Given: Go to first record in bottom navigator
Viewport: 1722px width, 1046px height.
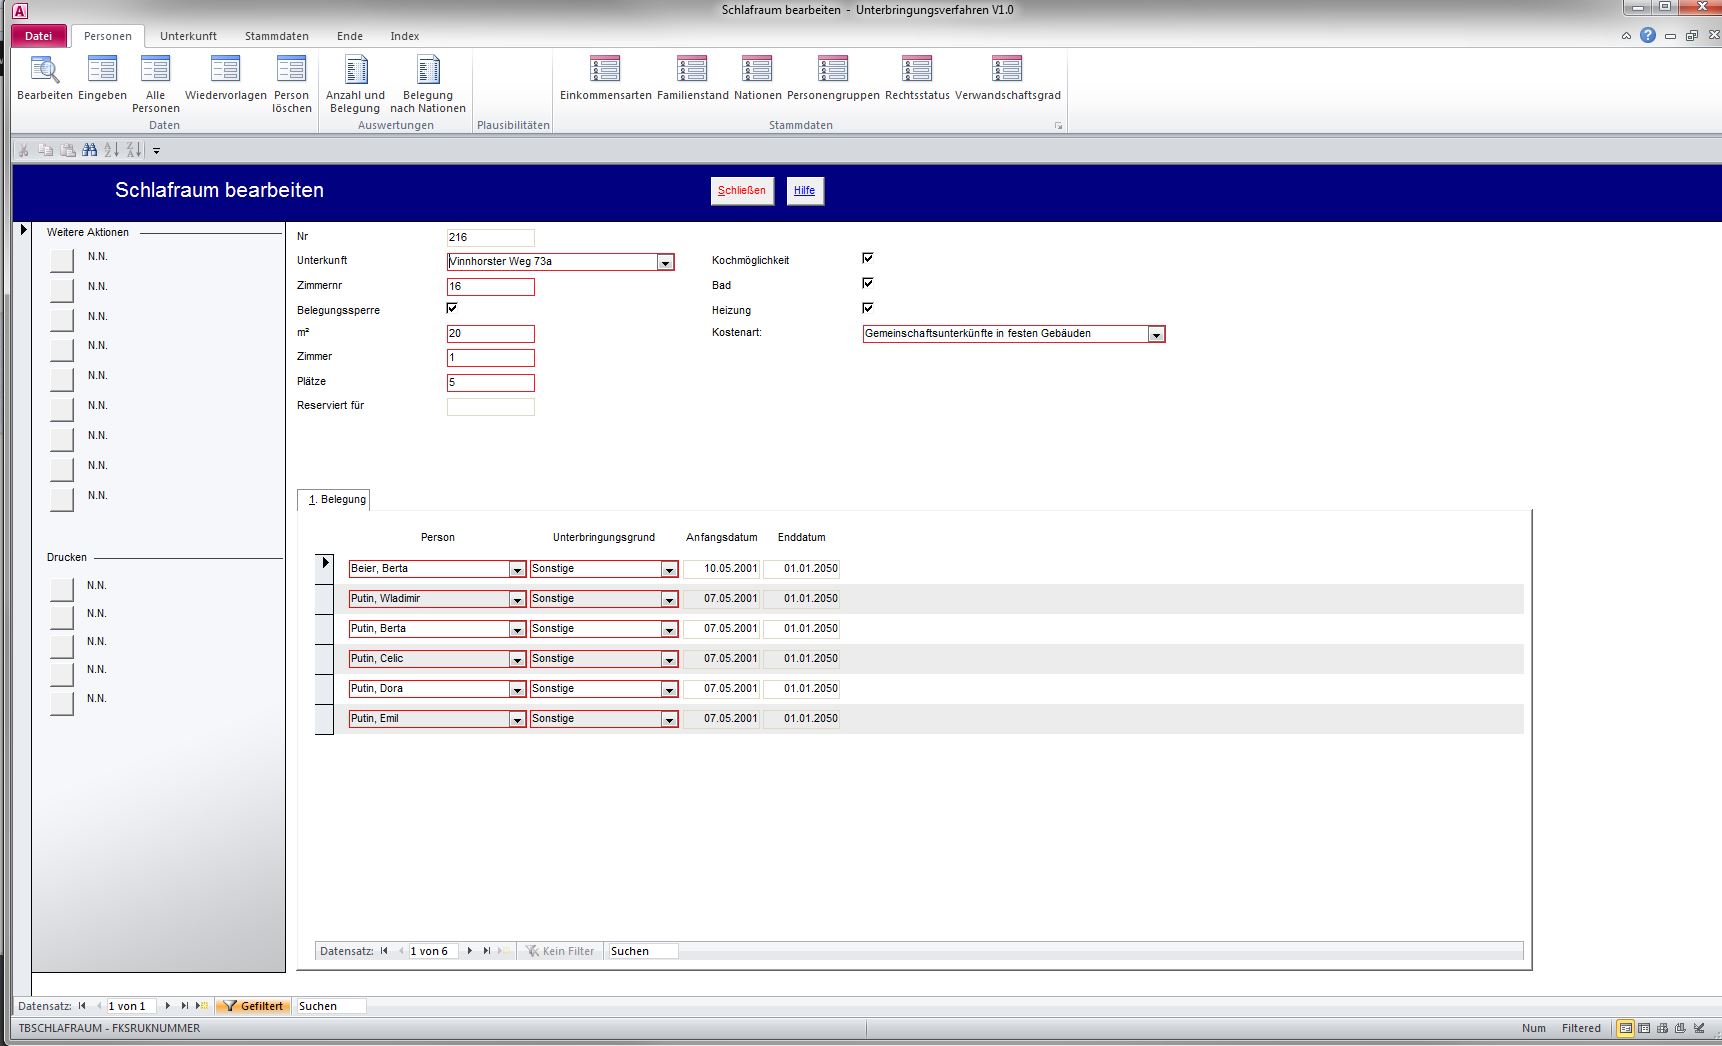Looking at the screenshot, I should point(82,1006).
